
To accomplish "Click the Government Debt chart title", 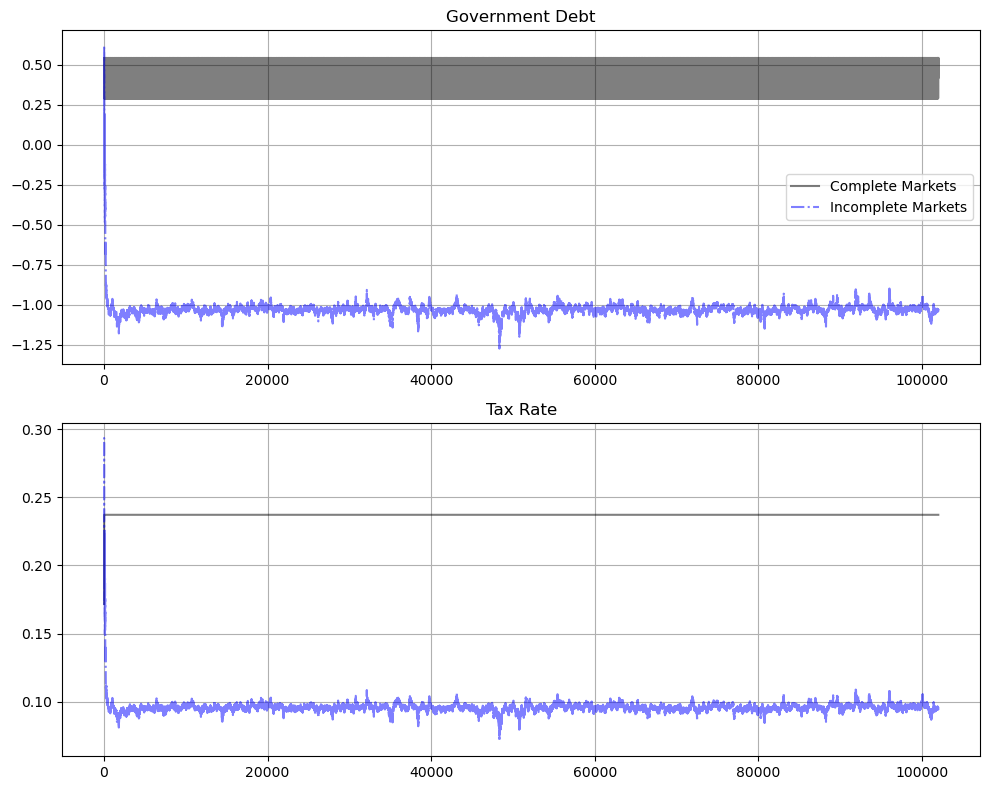I will click(x=520, y=17).
